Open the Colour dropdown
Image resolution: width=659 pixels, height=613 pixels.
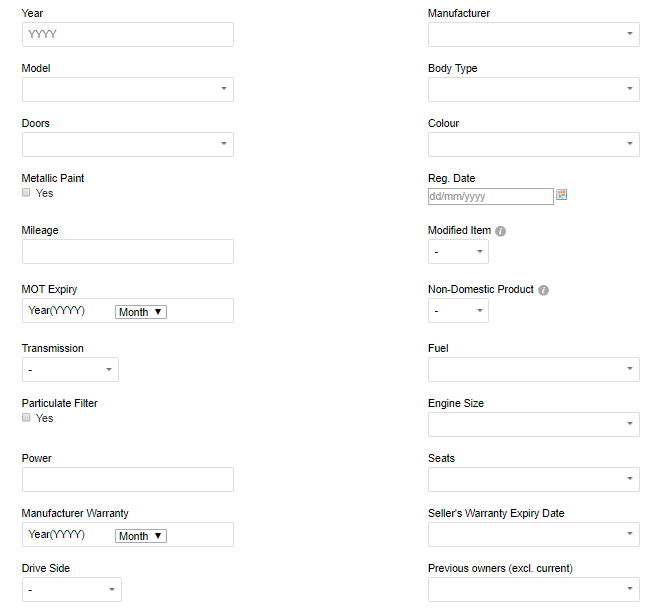click(x=534, y=145)
